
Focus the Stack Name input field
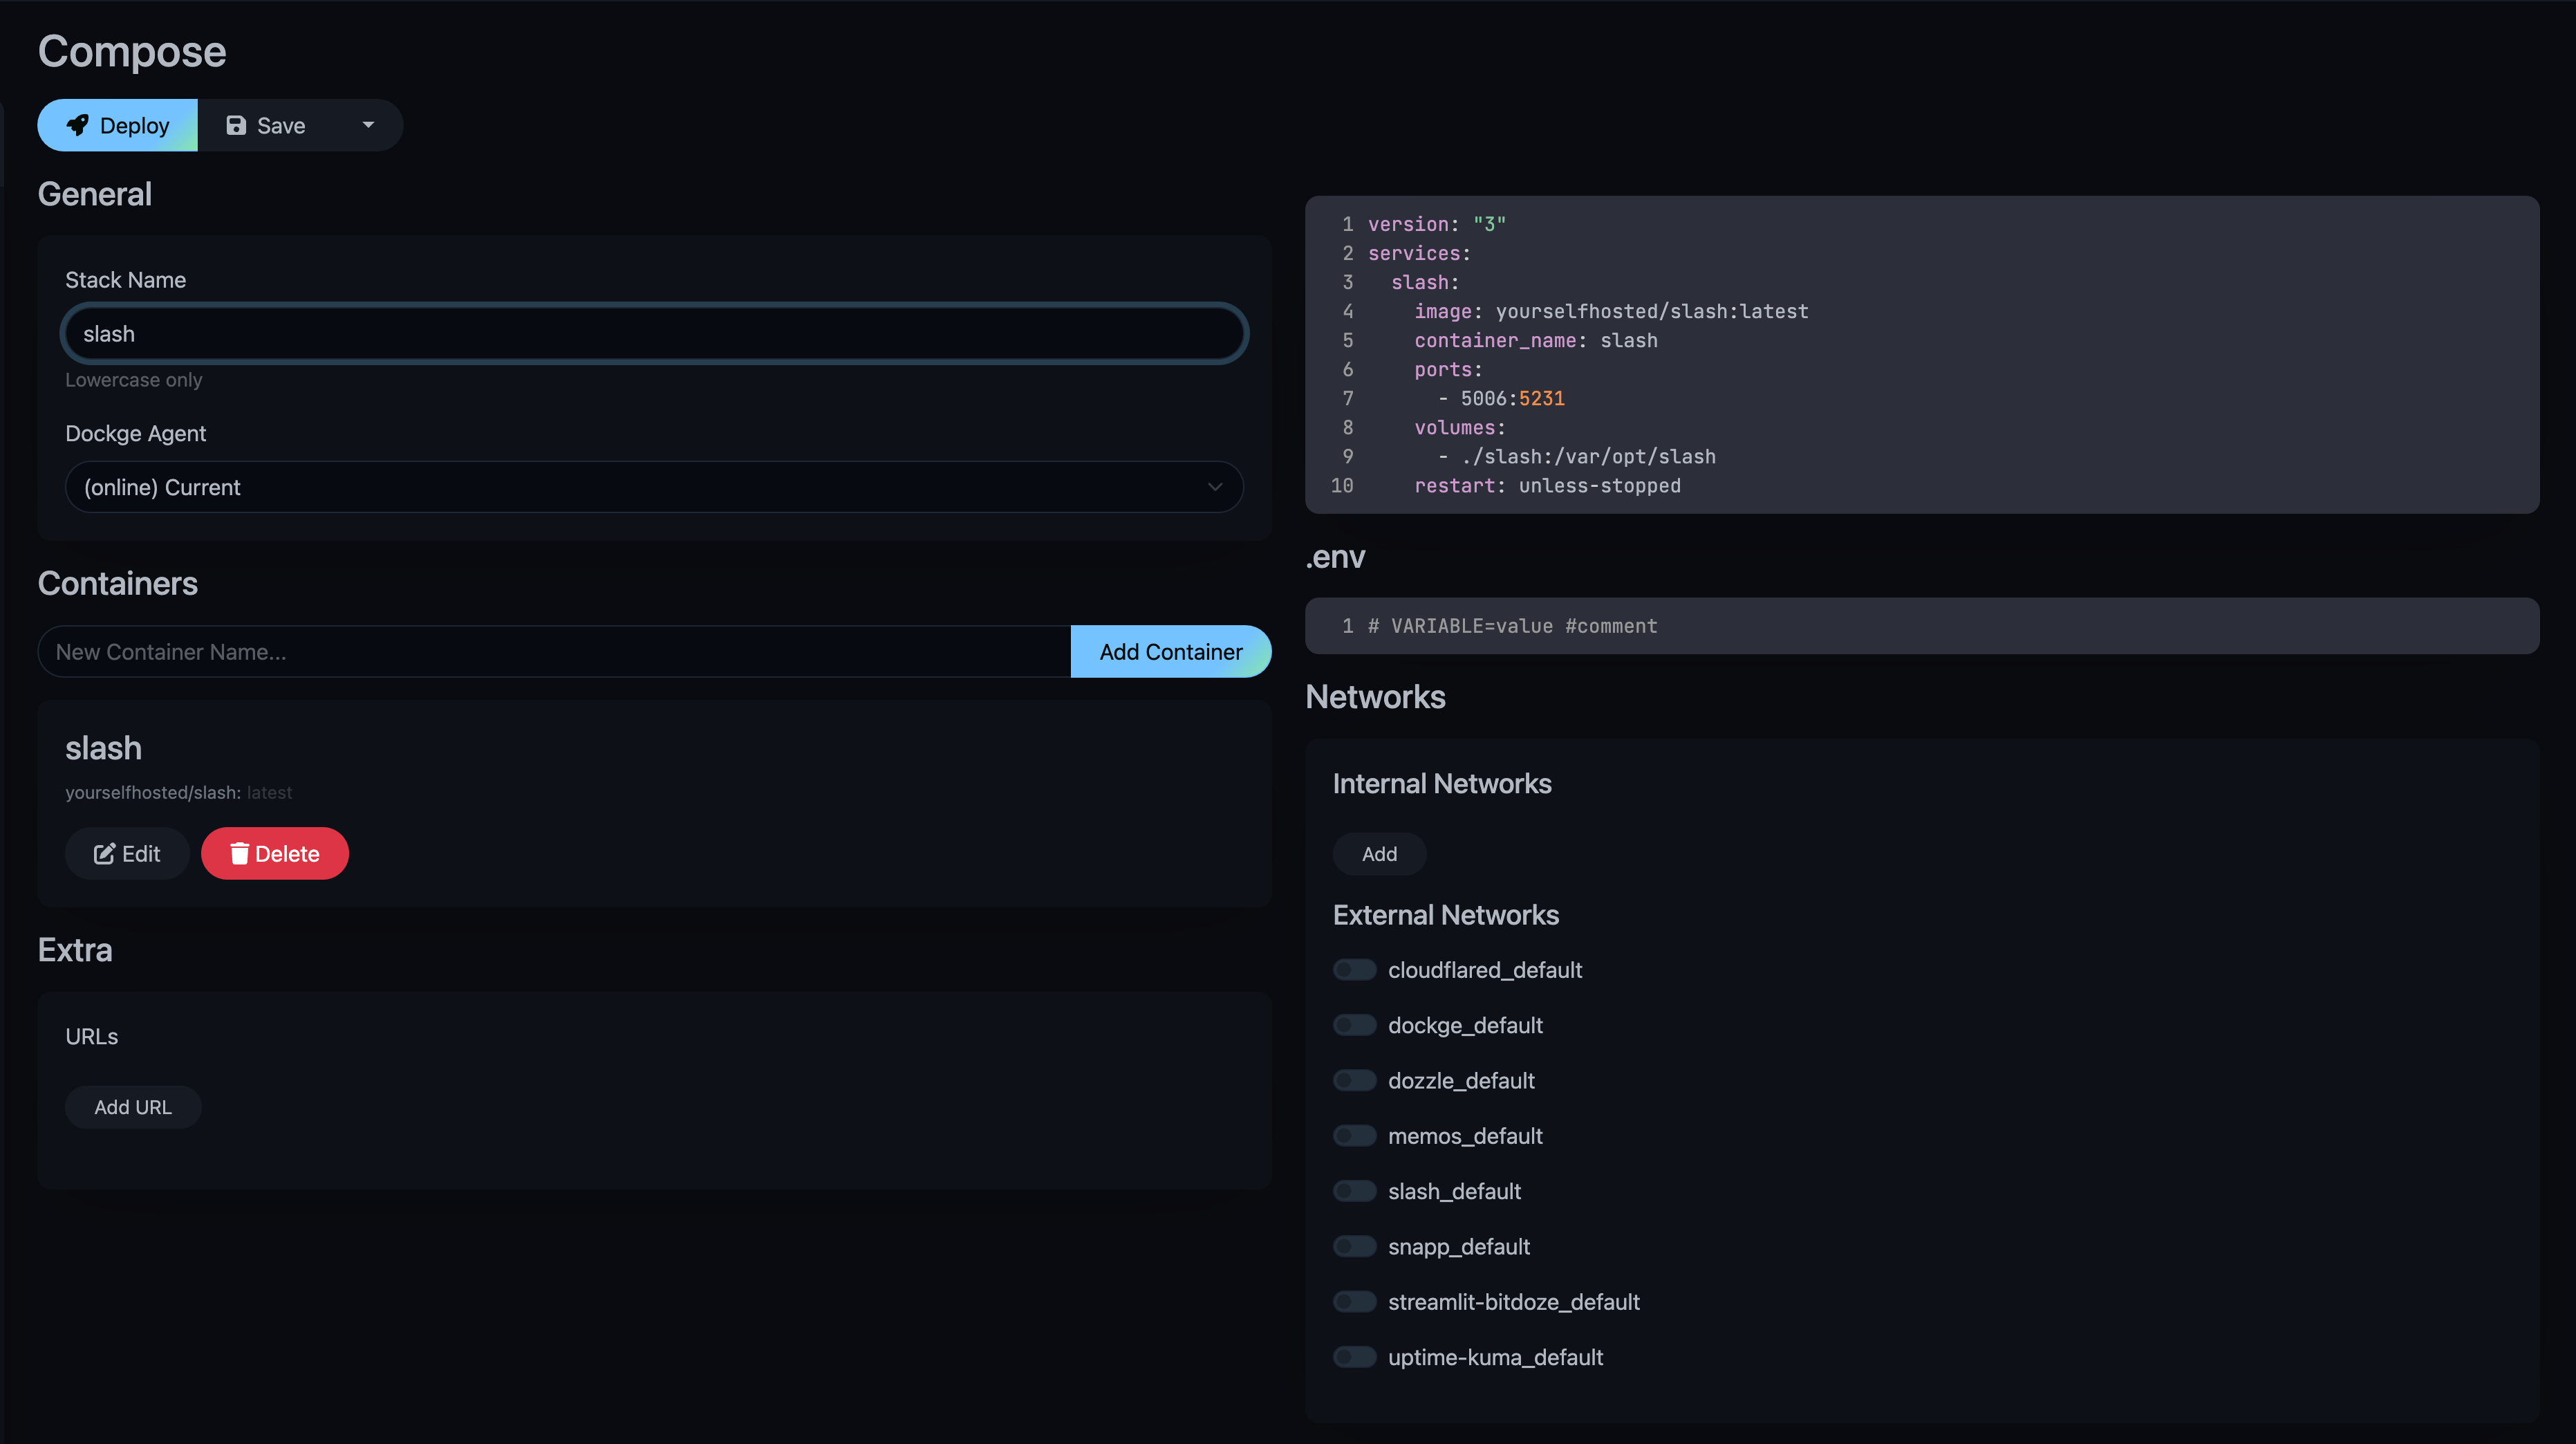click(x=653, y=334)
